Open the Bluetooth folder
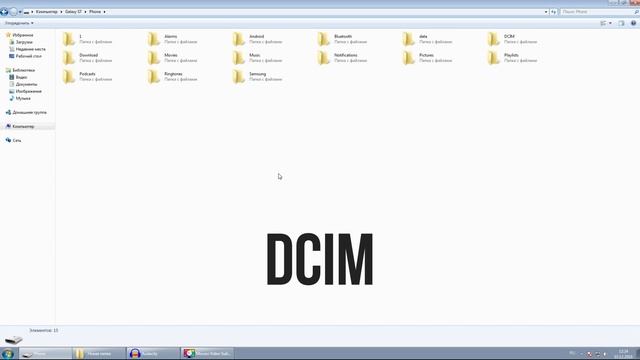Image resolution: width=640 pixels, height=360 pixels. click(341, 39)
